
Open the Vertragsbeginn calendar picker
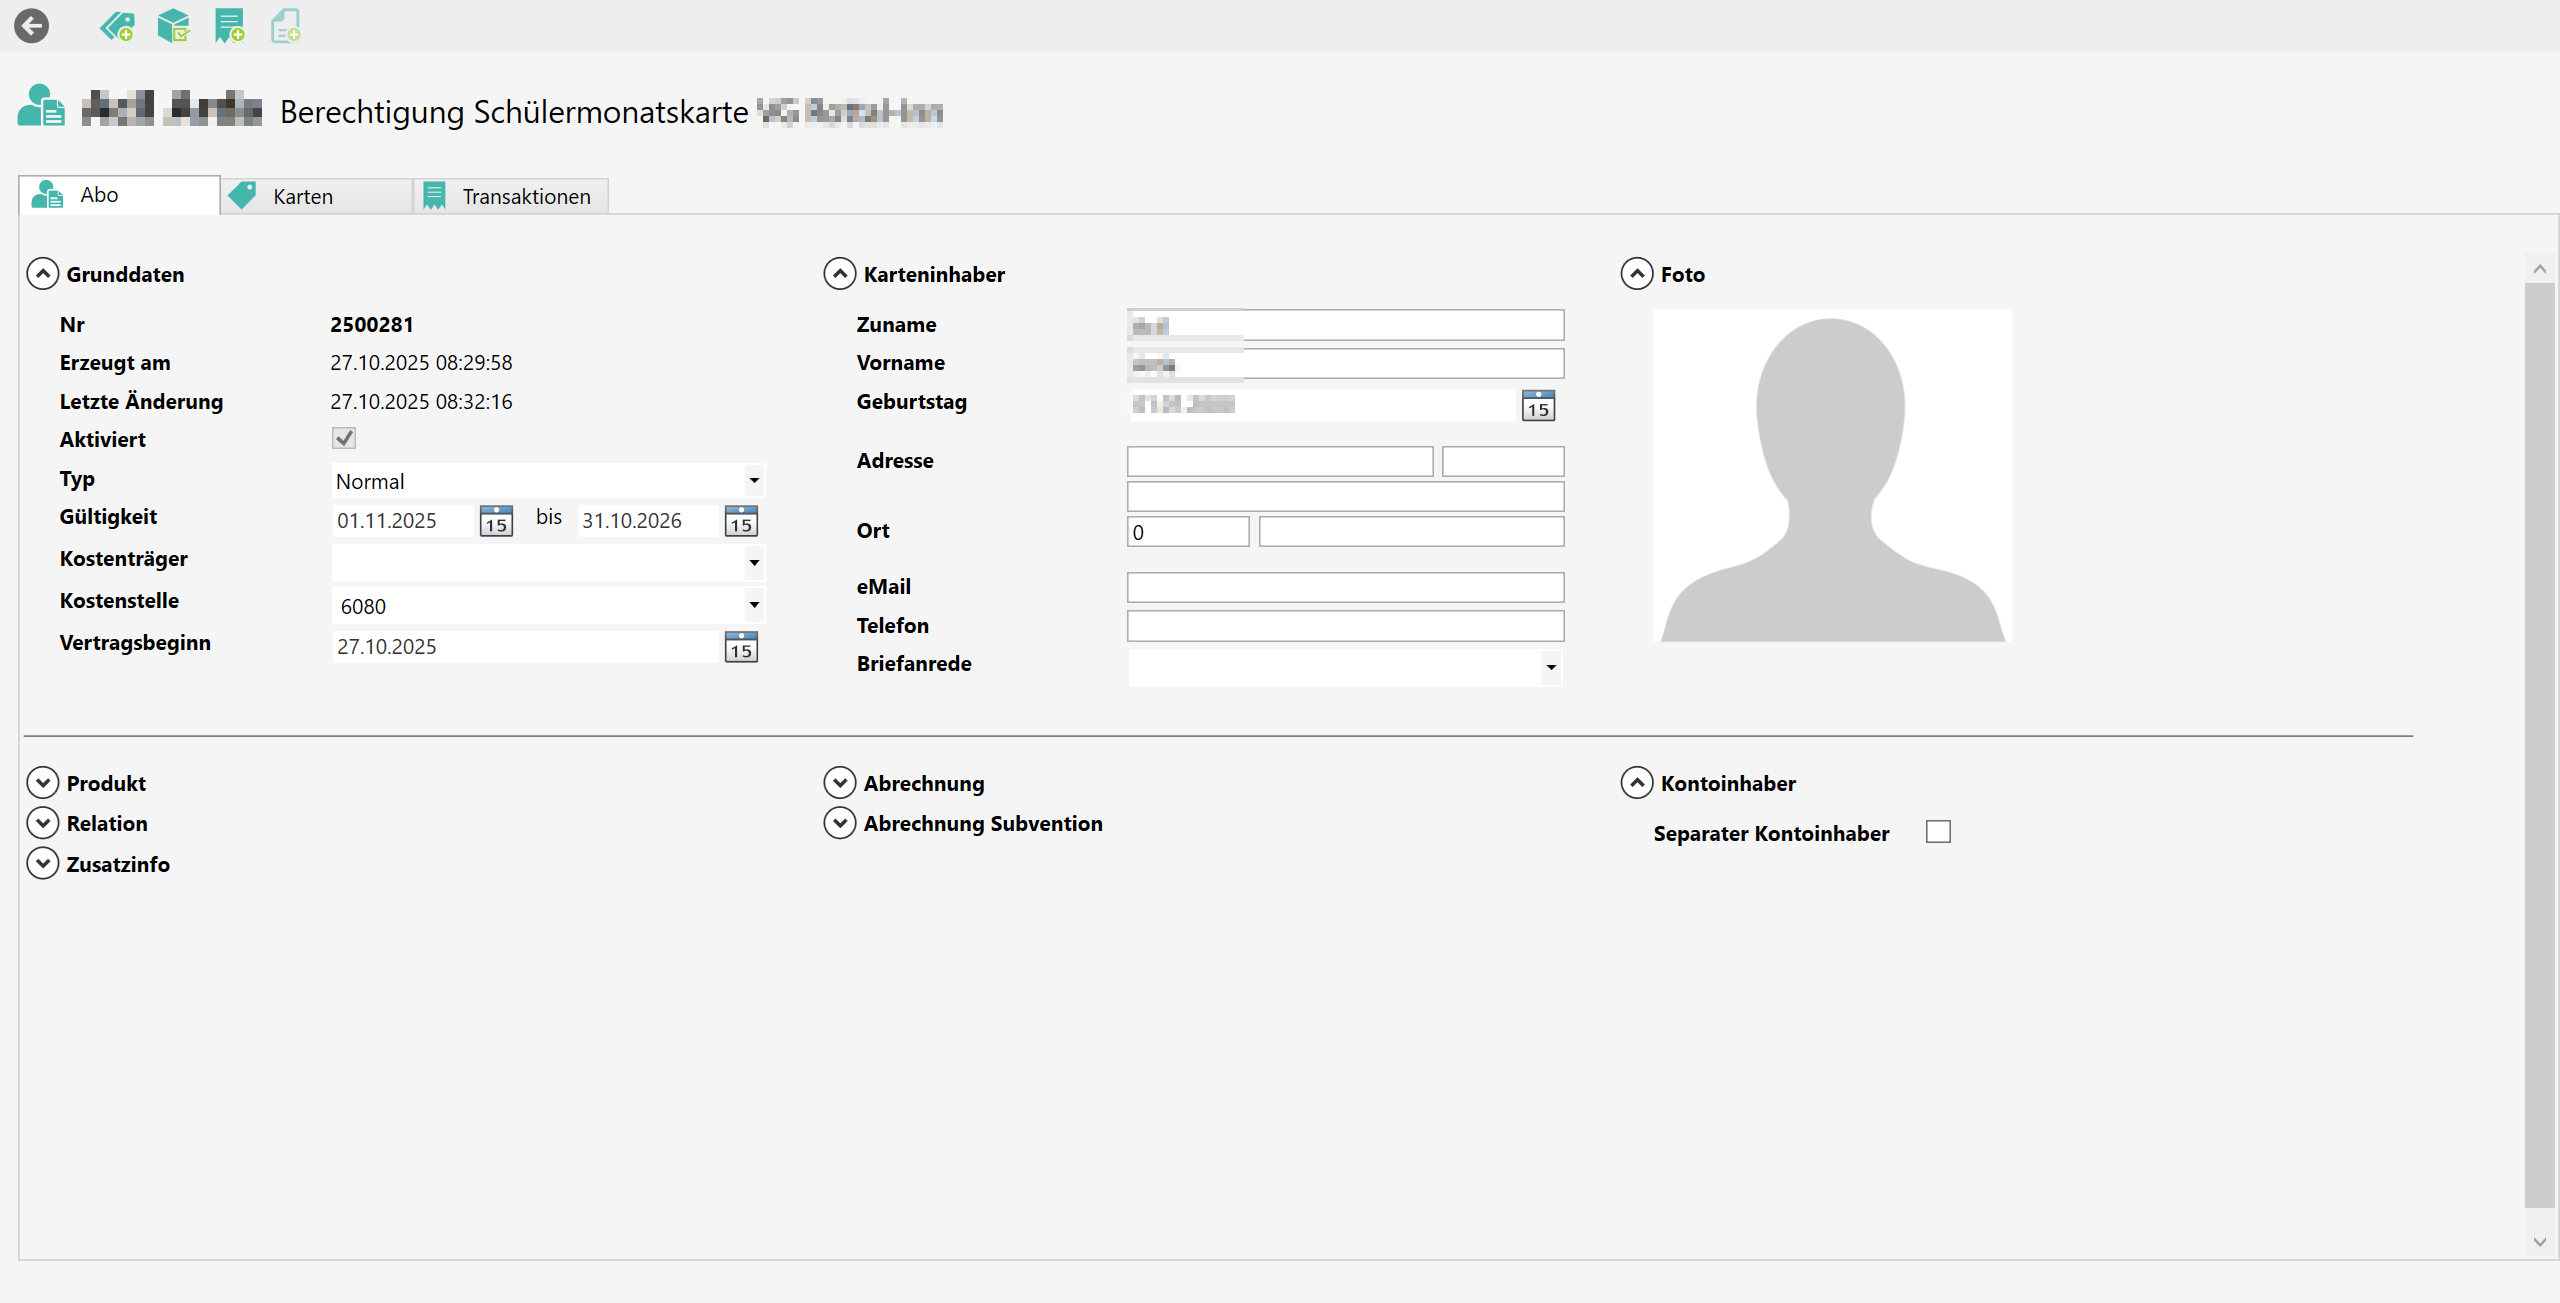741,647
